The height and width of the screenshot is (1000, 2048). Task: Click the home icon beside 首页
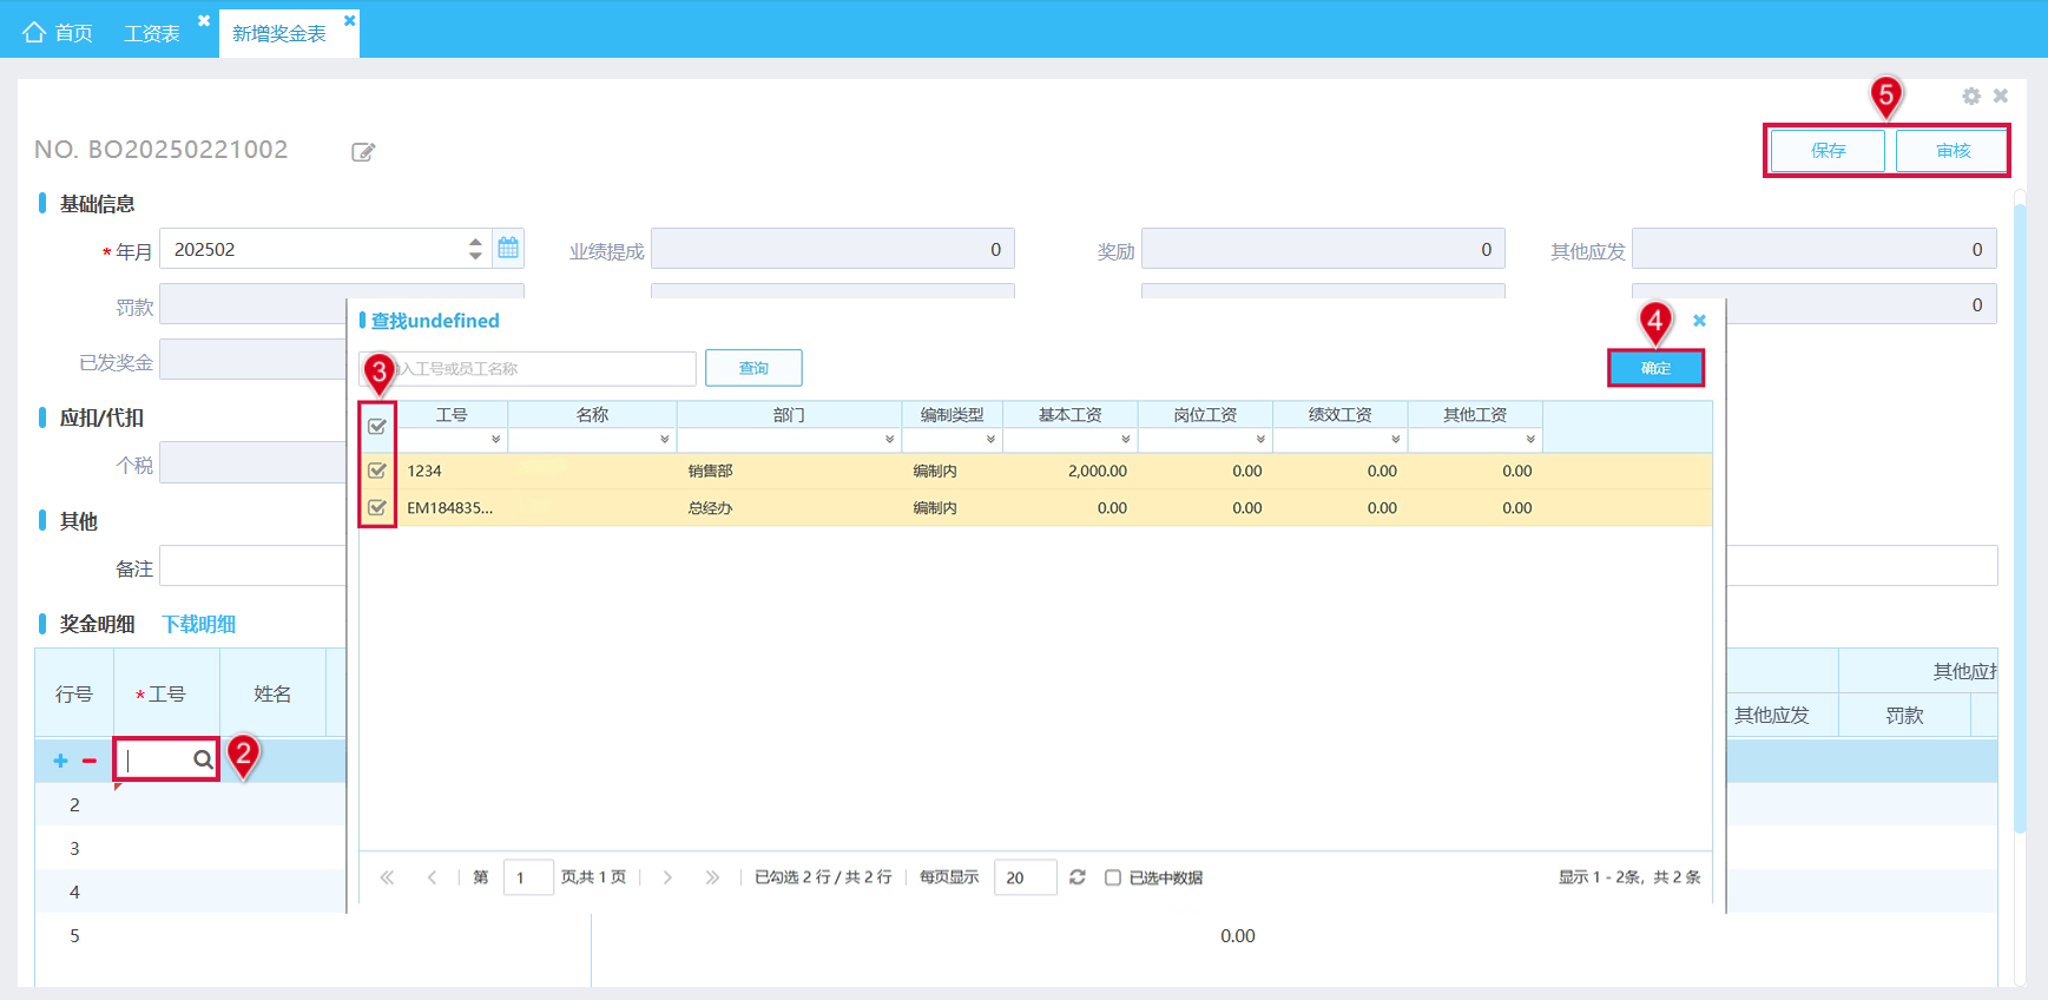click(33, 33)
